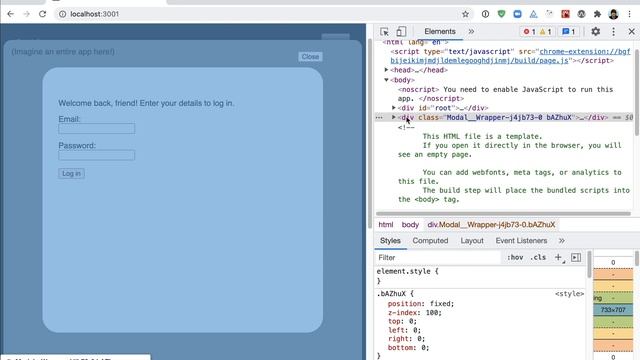Select div.Modal__Wrapper breadcrumb item
Screen dimensions: 640x360
coord(491,224)
